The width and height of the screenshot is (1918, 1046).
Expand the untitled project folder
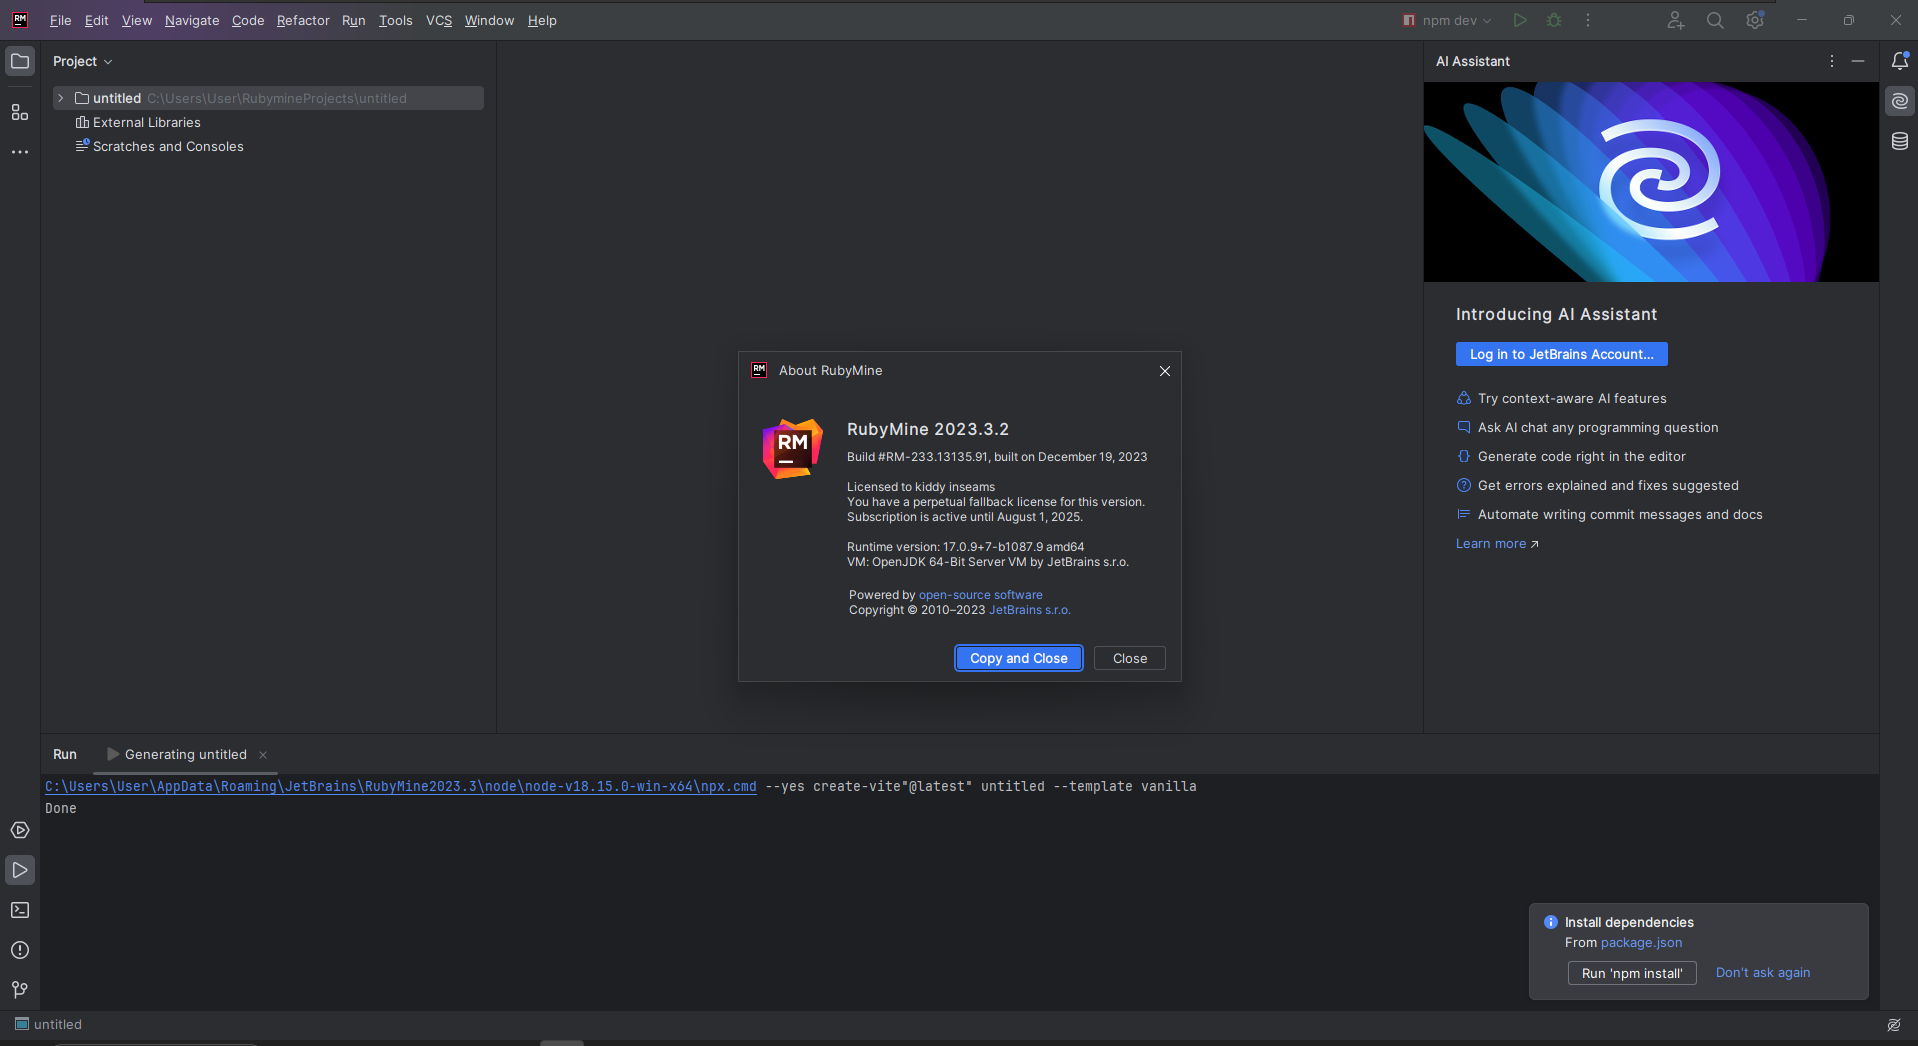(60, 98)
